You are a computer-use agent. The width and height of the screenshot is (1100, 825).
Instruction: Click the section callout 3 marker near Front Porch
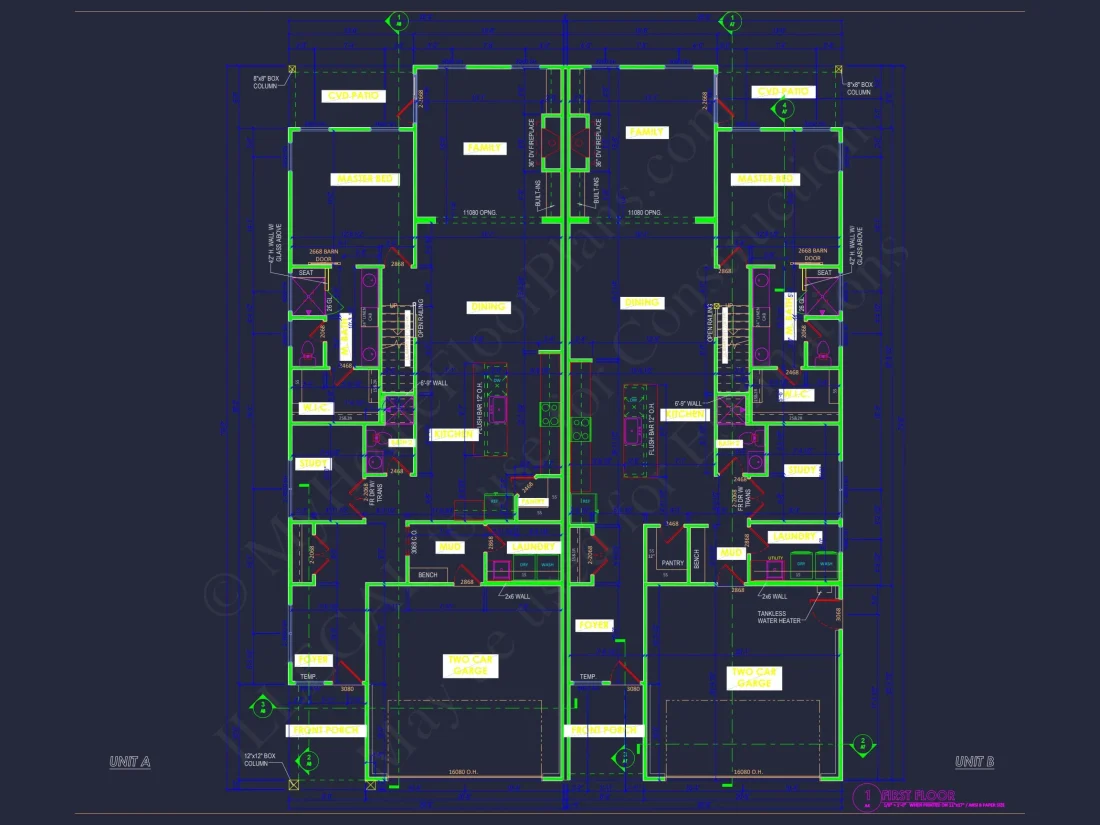[262, 708]
